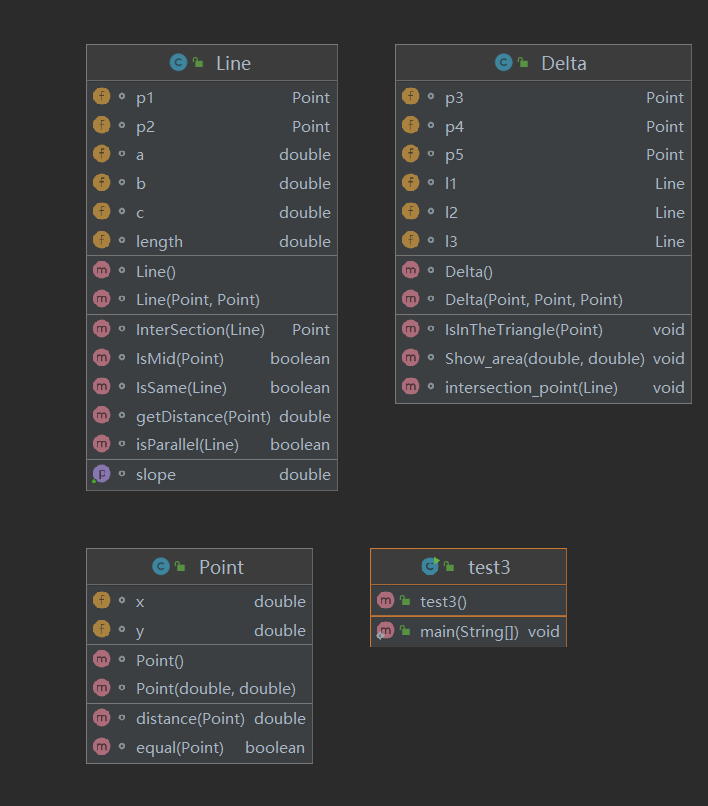Click the Delta class header

click(x=543, y=63)
